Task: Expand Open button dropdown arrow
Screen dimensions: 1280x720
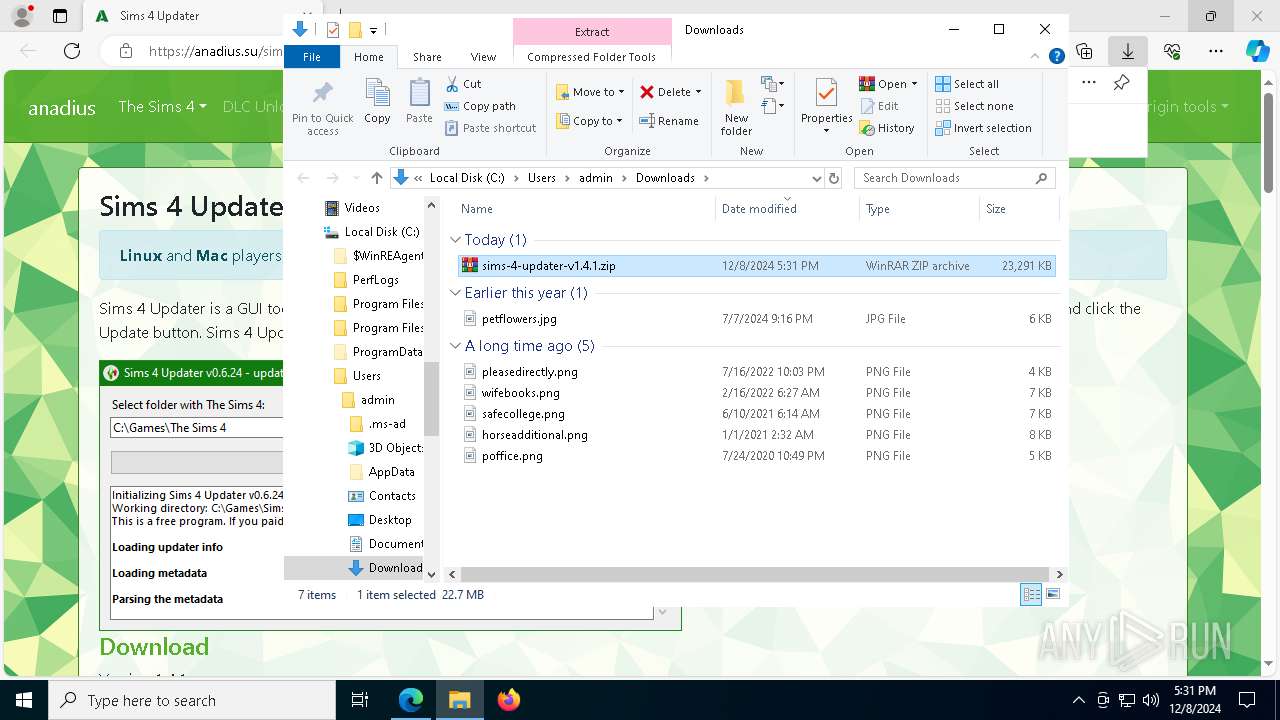Action: coord(914,84)
